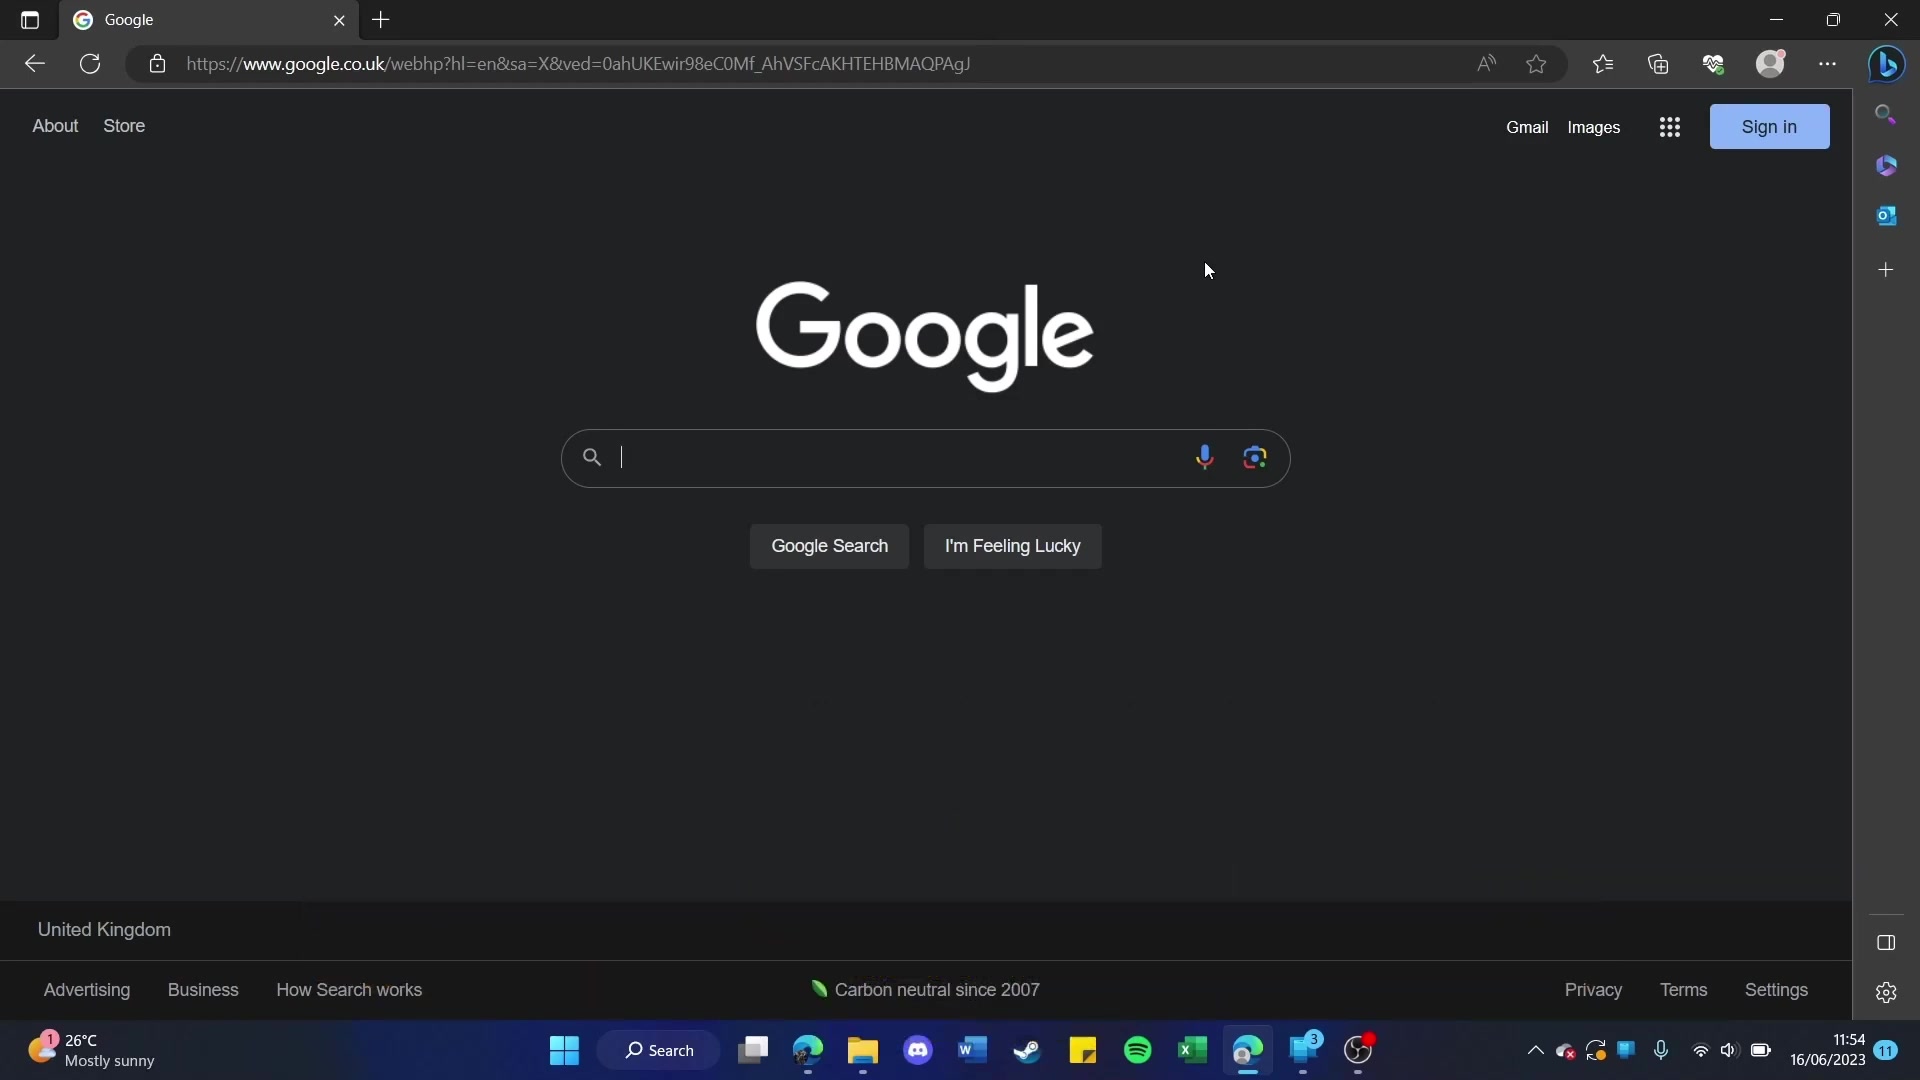
Task: Show hidden system tray icons
Action: point(1535,1050)
